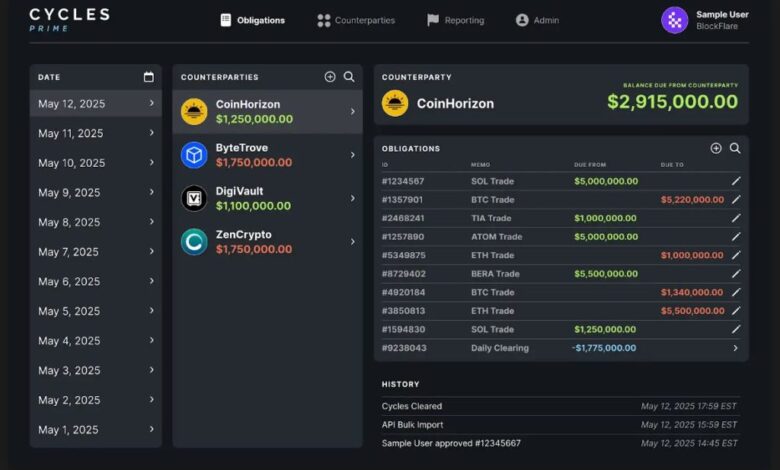Search counterparties using magnifier icon
Screen dimensions: 780x470
(349, 77)
